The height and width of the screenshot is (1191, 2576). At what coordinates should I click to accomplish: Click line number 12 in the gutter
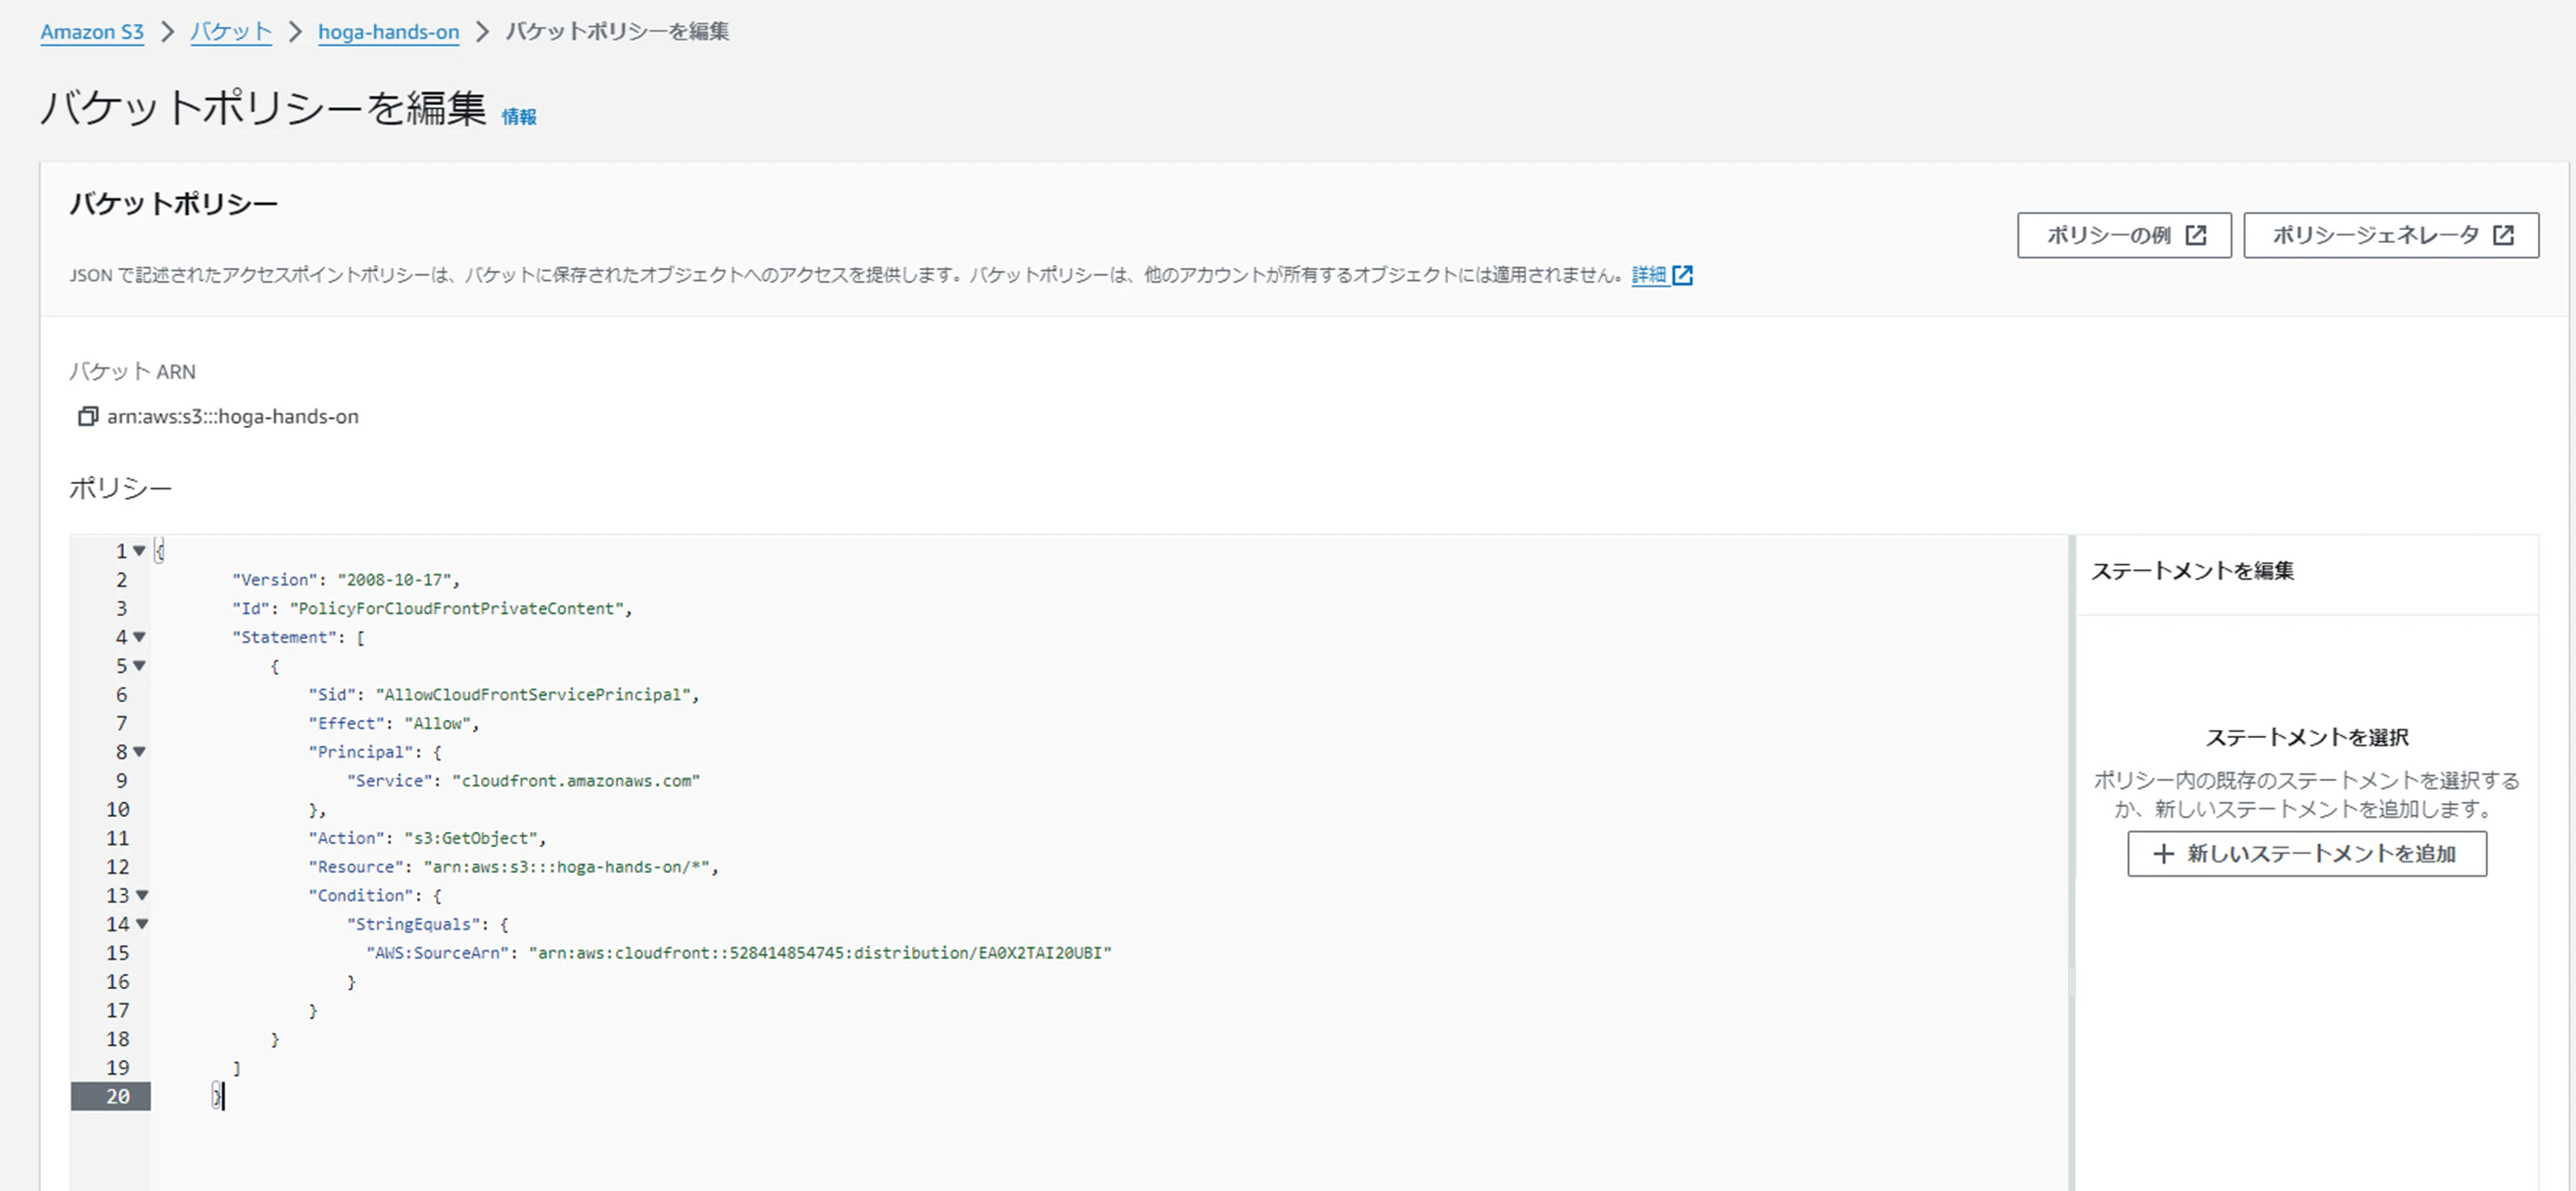[x=118, y=868]
